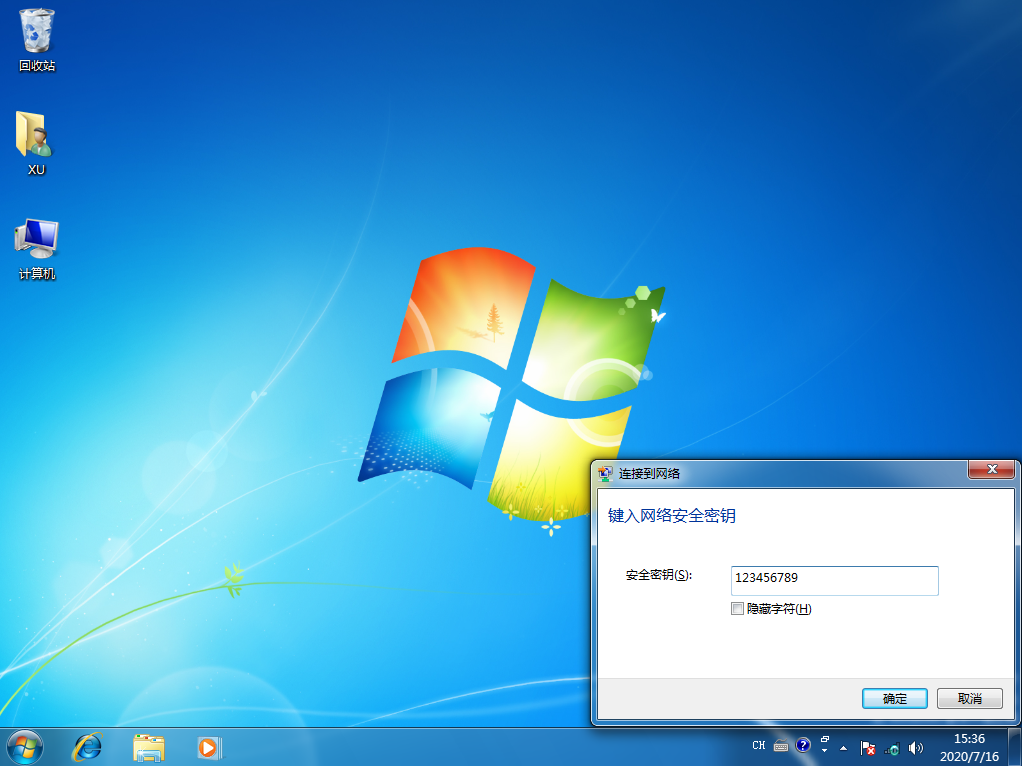Restore the language bar with its restore button
The height and width of the screenshot is (766, 1022).
coord(825,739)
